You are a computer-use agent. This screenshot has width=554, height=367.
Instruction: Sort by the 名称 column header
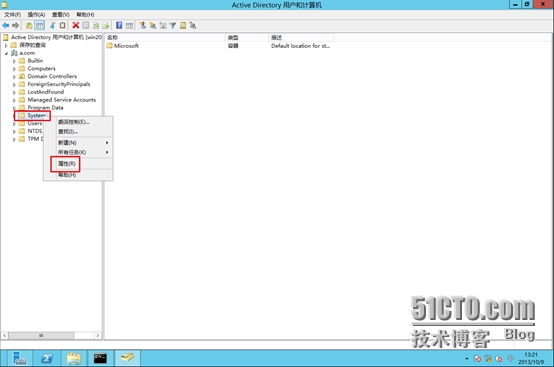(165, 37)
